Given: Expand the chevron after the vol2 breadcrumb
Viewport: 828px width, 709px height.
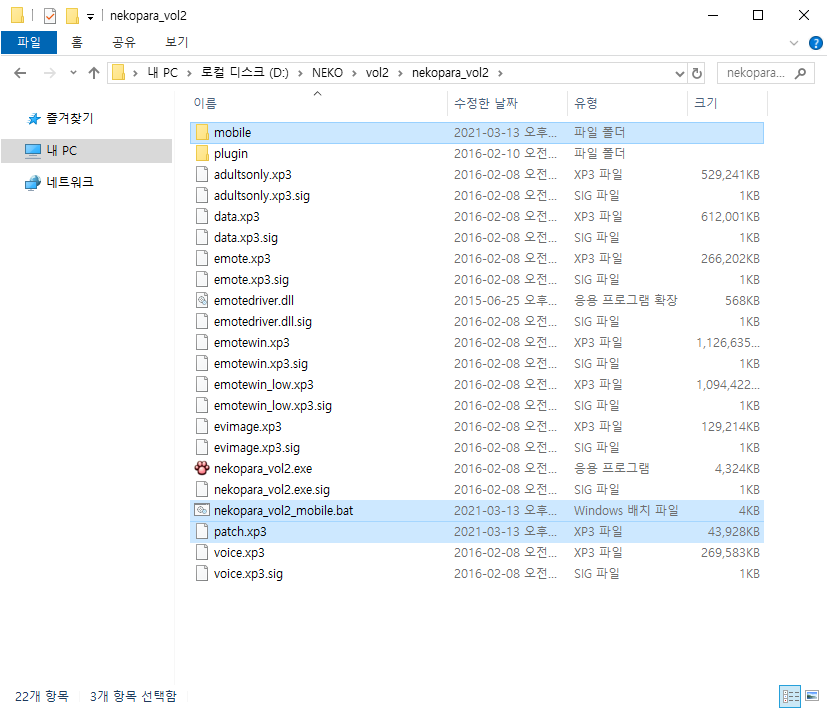Looking at the screenshot, I should (x=400, y=73).
